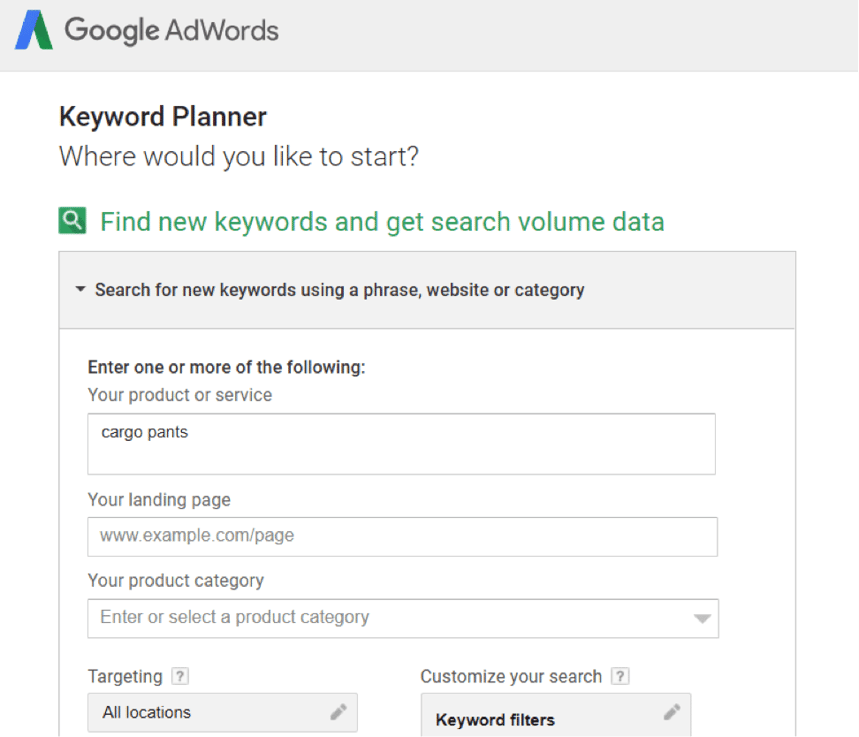Click the 'Your product or service' label
The image size is (859, 737).
click(x=180, y=395)
